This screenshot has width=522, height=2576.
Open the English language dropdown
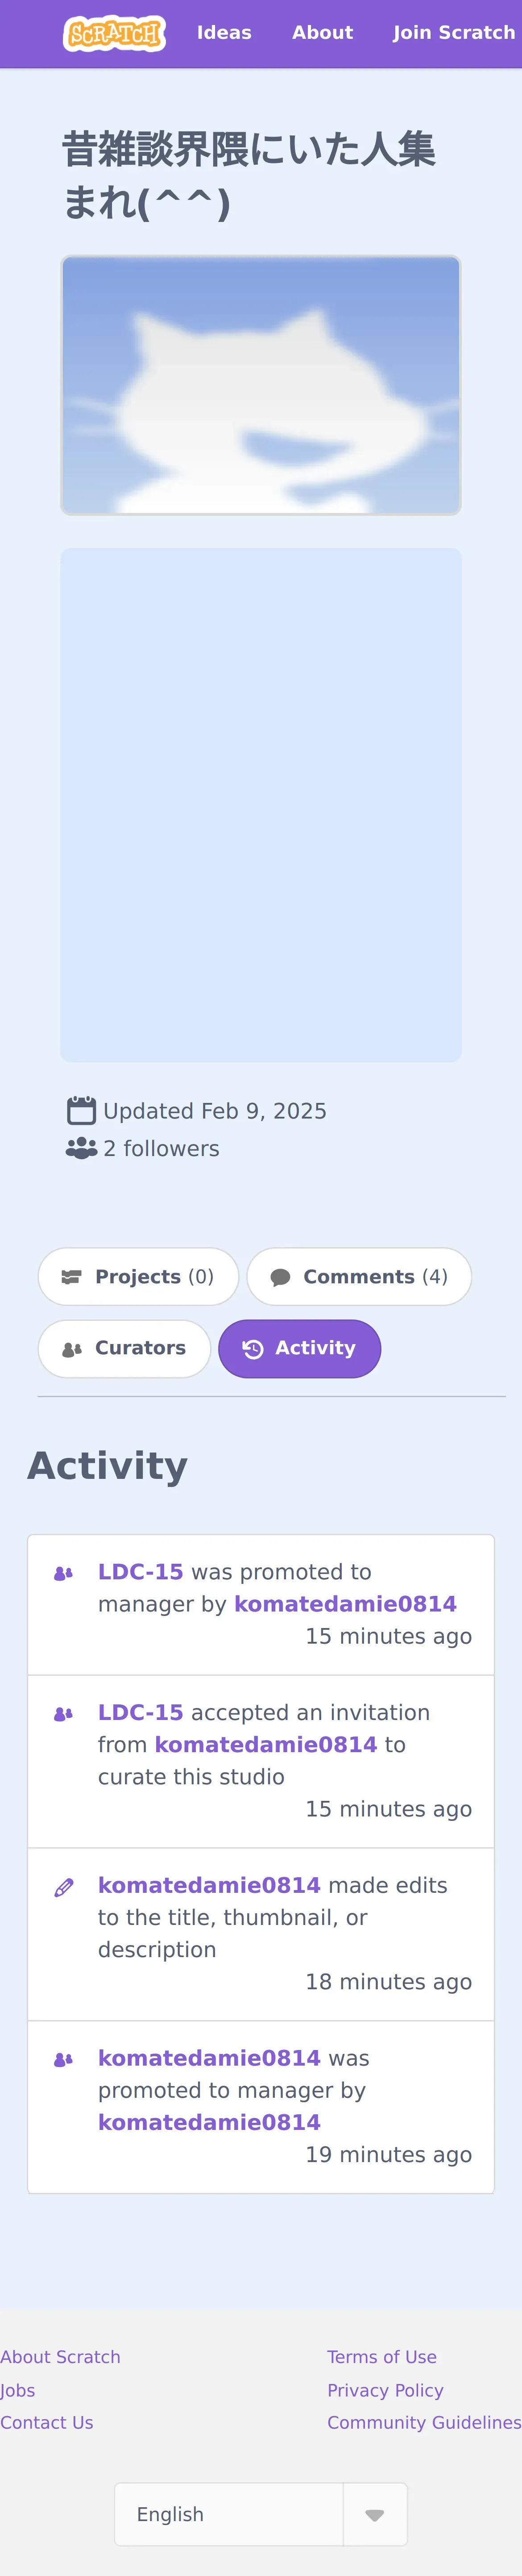tap(229, 2513)
